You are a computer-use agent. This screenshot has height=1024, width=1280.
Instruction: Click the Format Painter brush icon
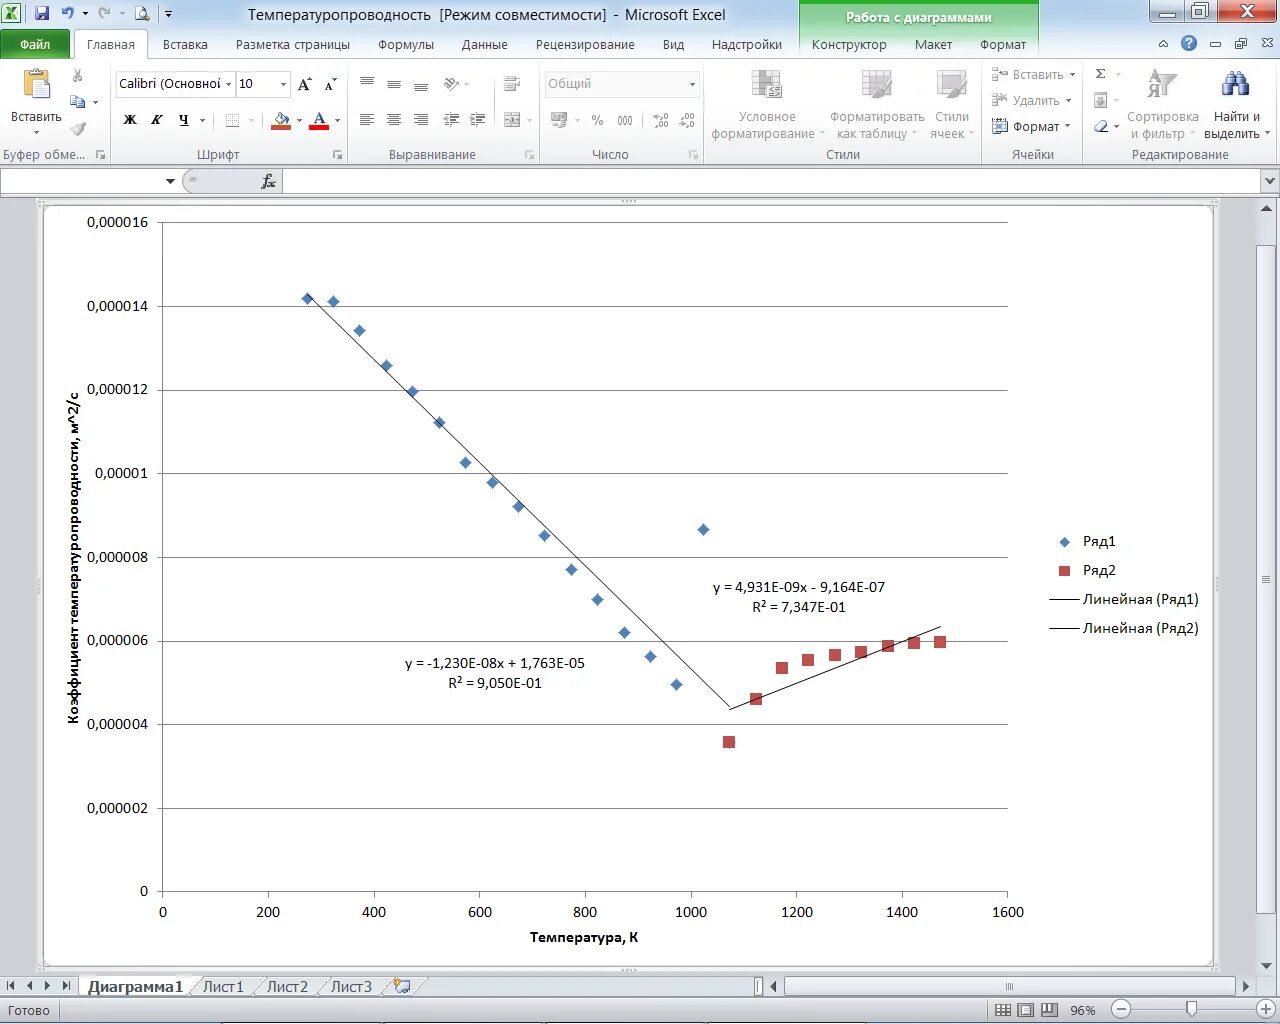coord(78,128)
